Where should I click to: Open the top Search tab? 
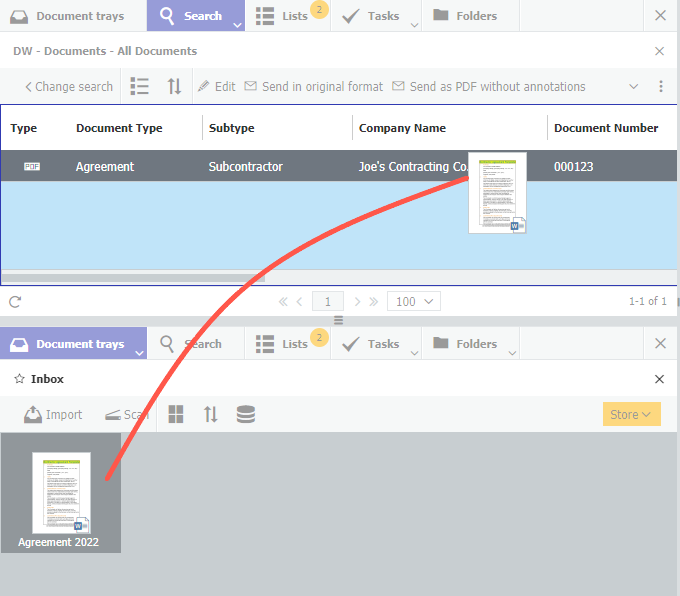pos(194,16)
